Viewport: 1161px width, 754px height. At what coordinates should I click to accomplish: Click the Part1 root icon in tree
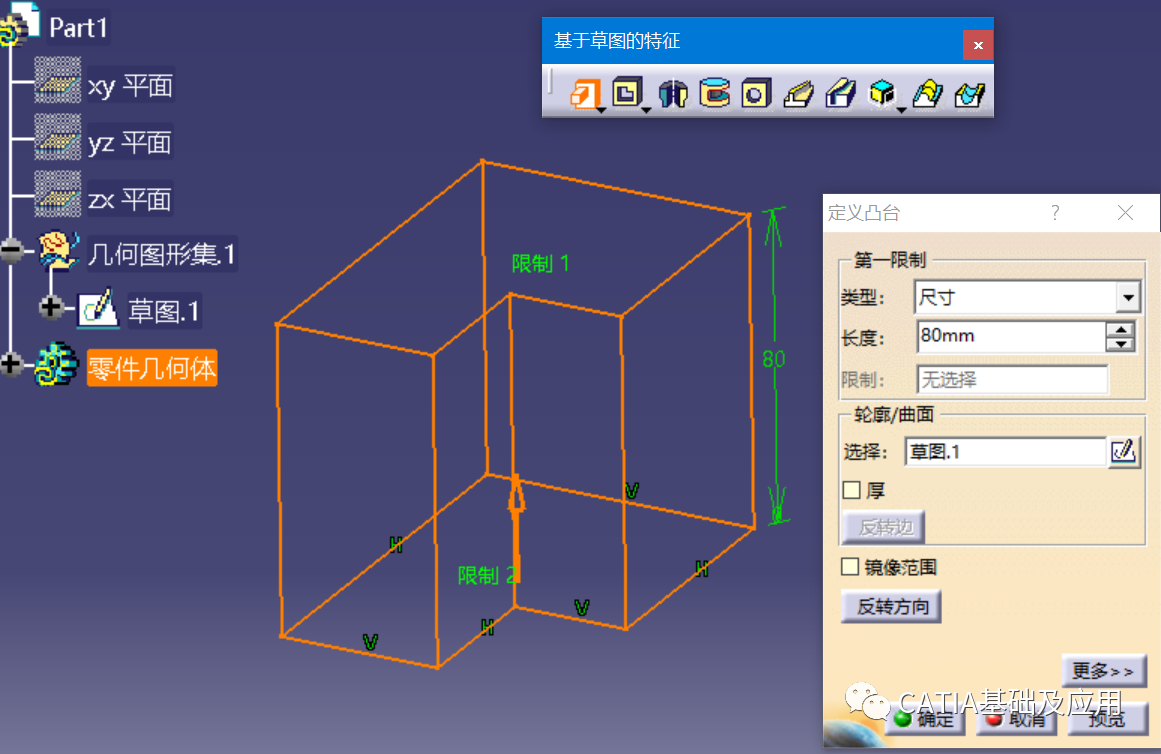(19, 24)
